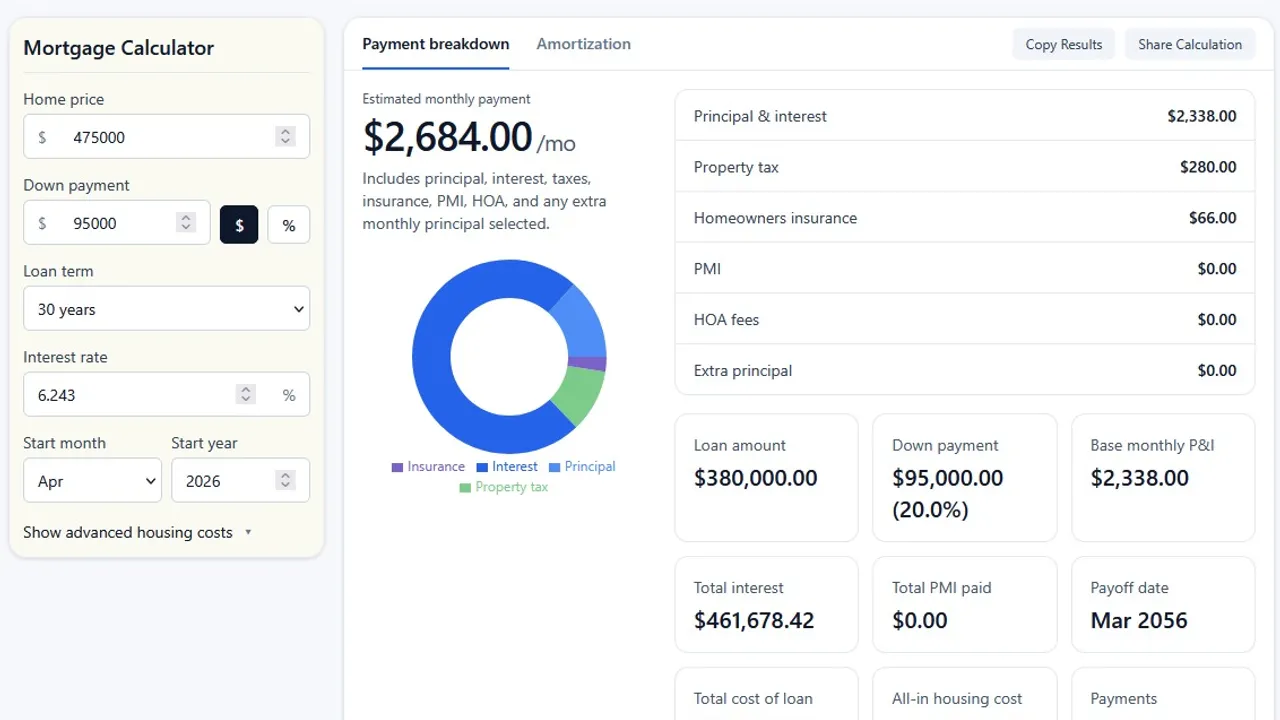
Task: Click the purple Insurance legend swatch
Action: (x=397, y=467)
